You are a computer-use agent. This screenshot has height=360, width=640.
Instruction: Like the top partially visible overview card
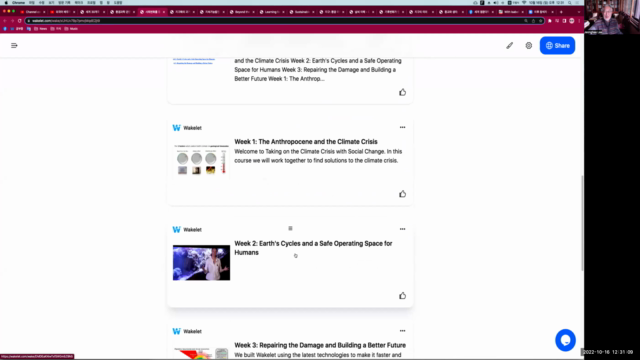(402, 92)
